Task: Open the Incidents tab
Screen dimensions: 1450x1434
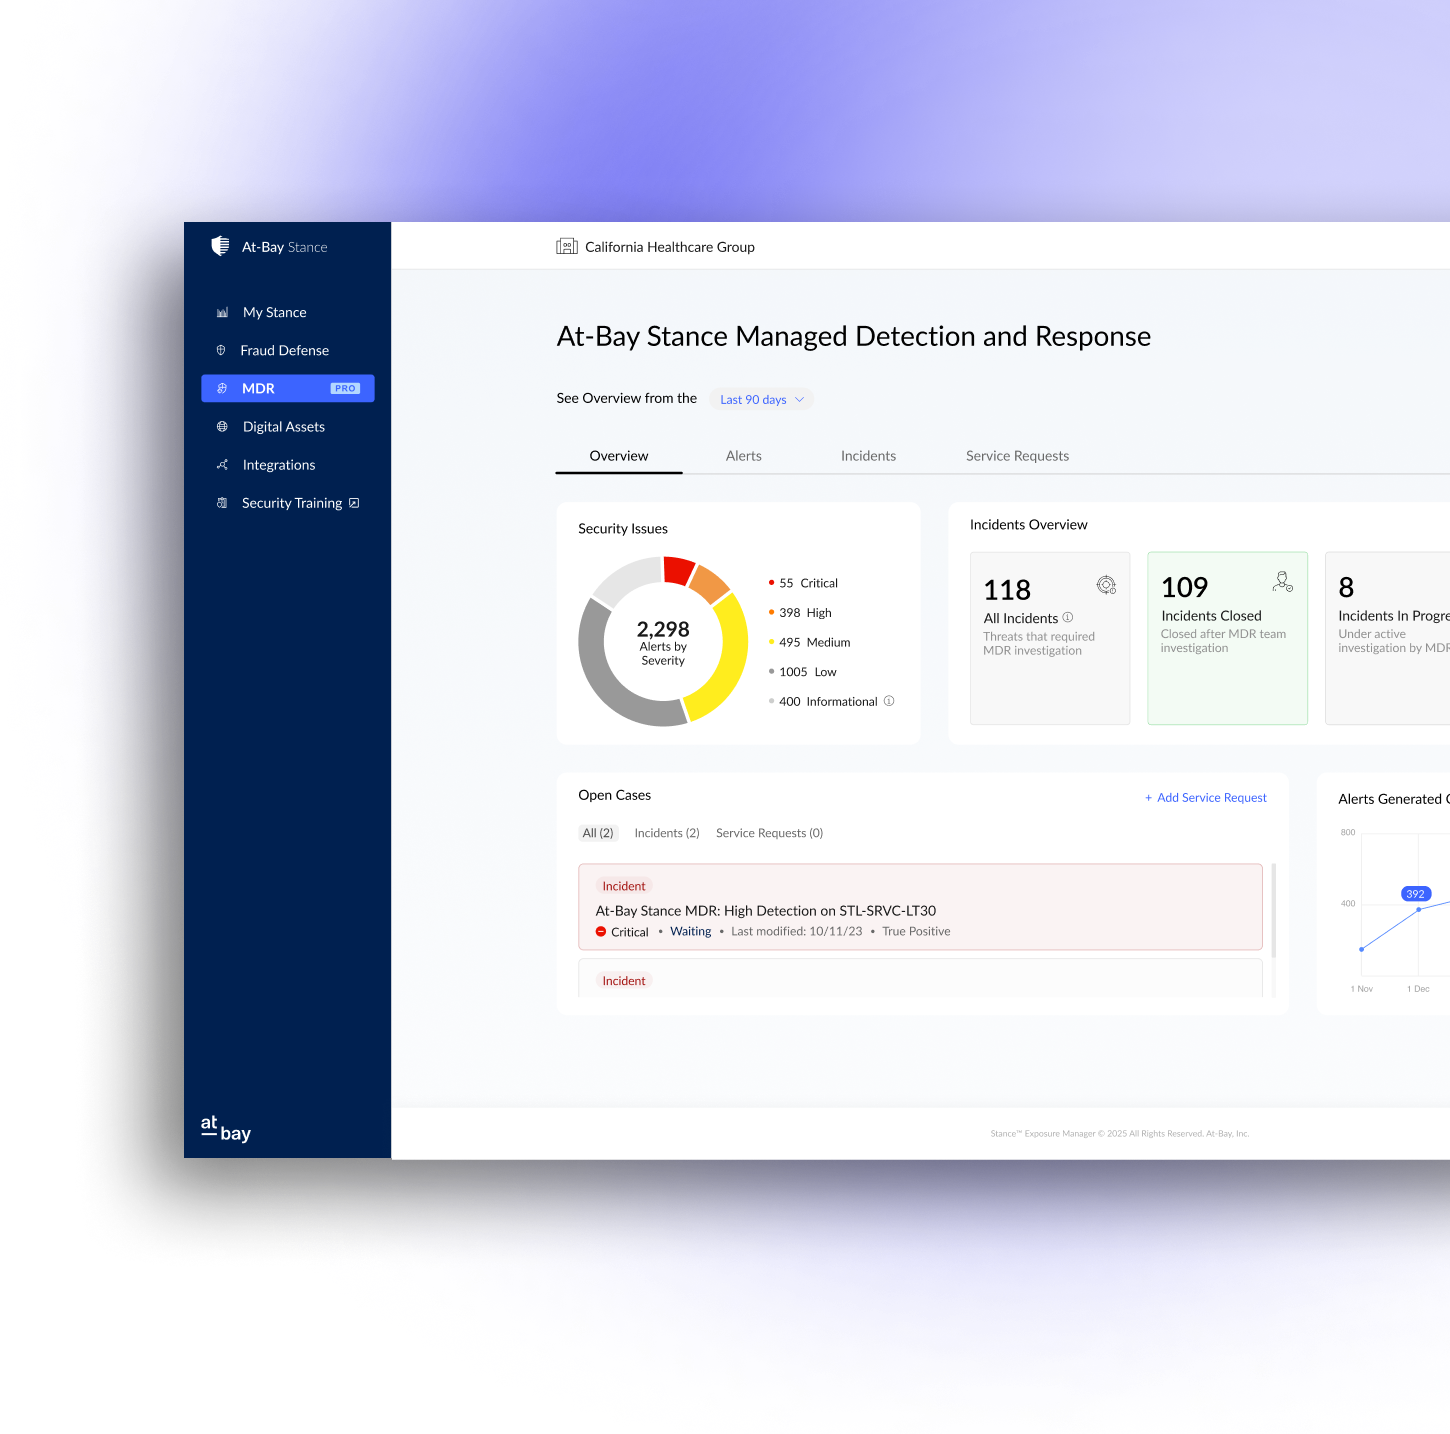Action: (868, 456)
